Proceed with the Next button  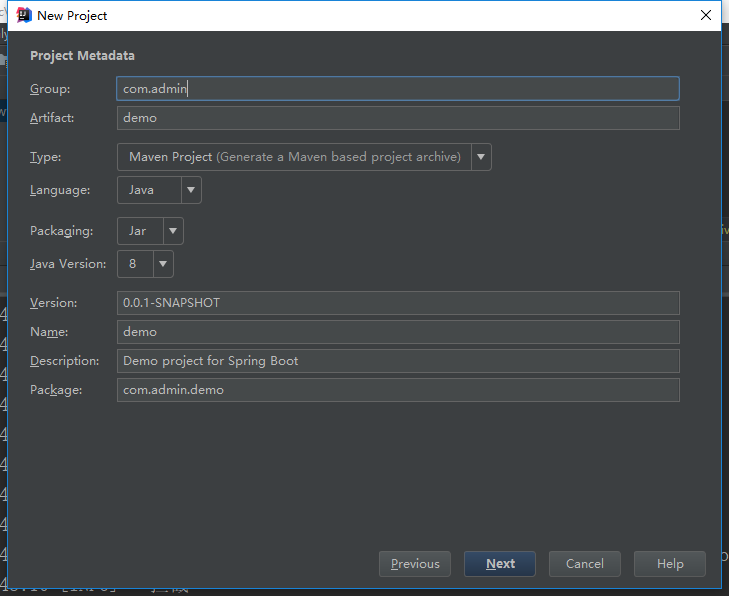point(500,564)
